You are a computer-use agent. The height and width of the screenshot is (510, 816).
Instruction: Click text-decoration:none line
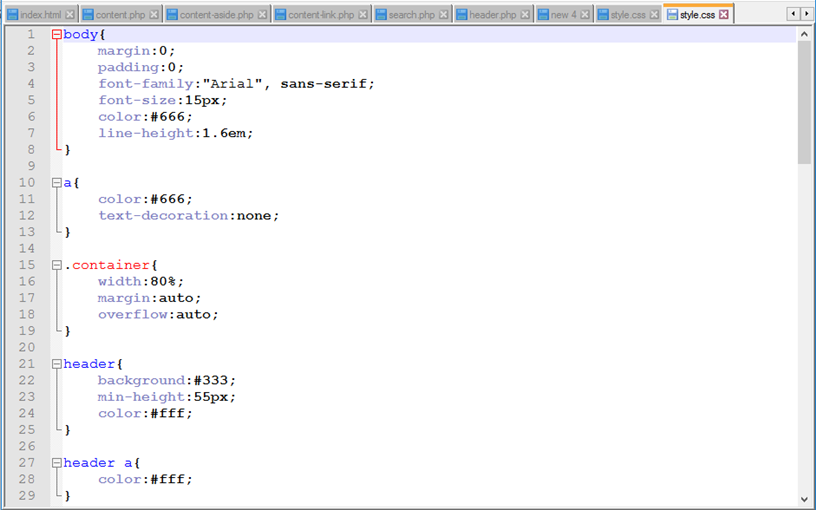pyautogui.click(x=188, y=215)
